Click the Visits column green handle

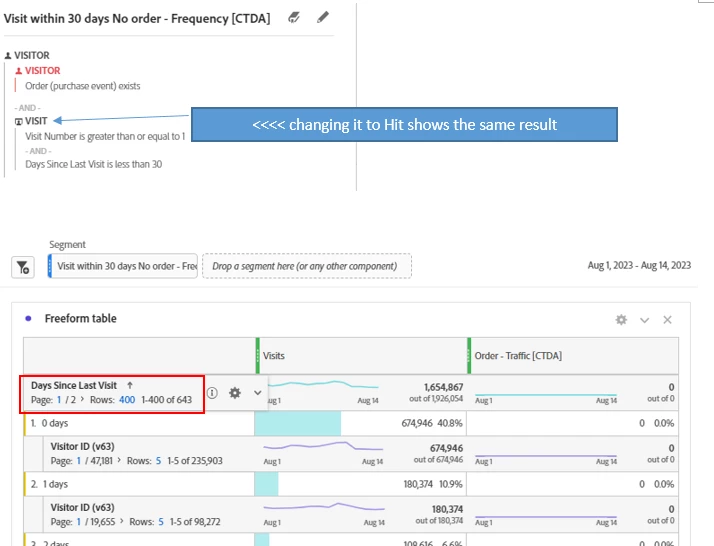(258, 356)
